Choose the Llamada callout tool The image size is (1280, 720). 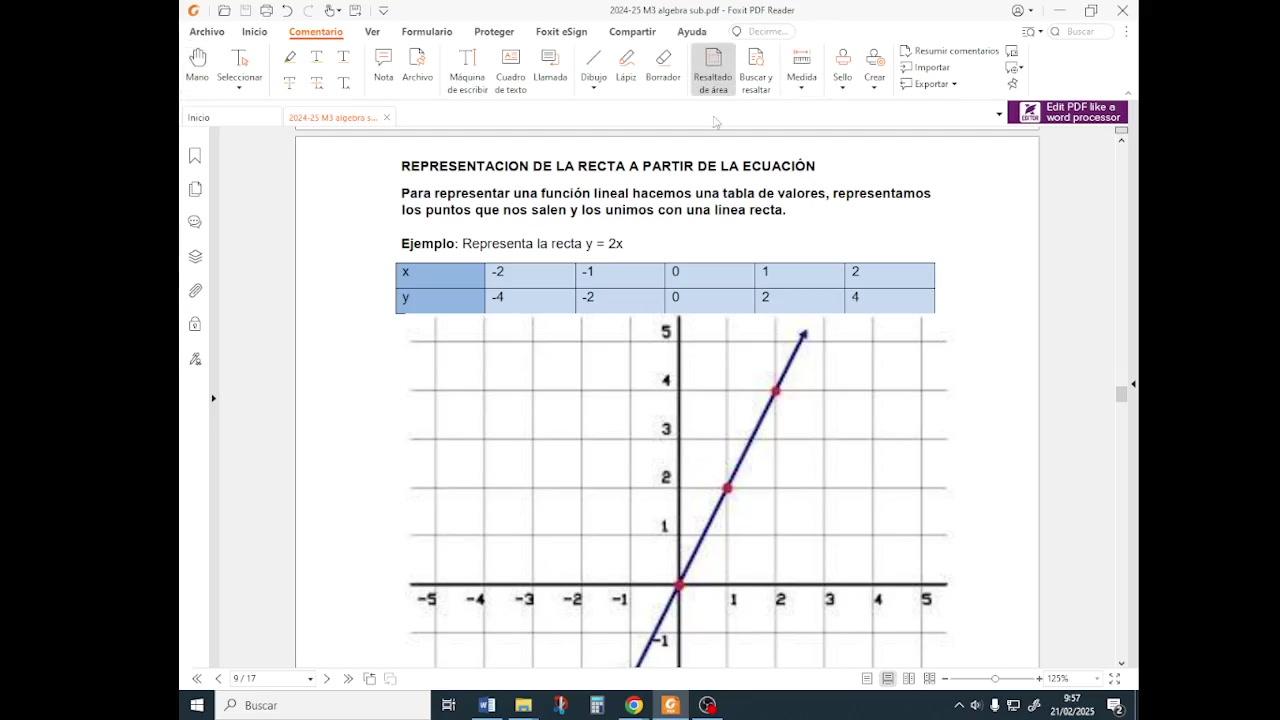[x=550, y=65]
